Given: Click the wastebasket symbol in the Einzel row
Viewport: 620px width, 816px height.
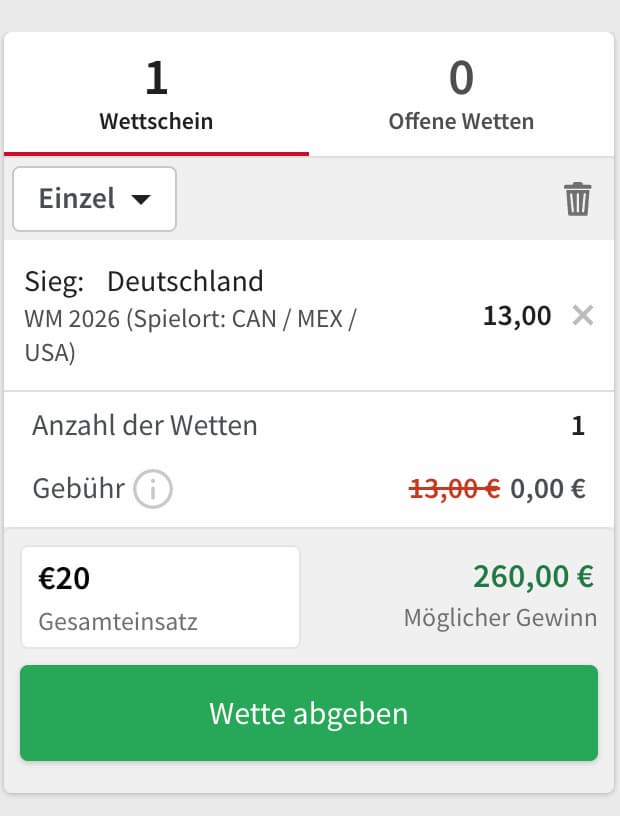Looking at the screenshot, I should (x=577, y=198).
